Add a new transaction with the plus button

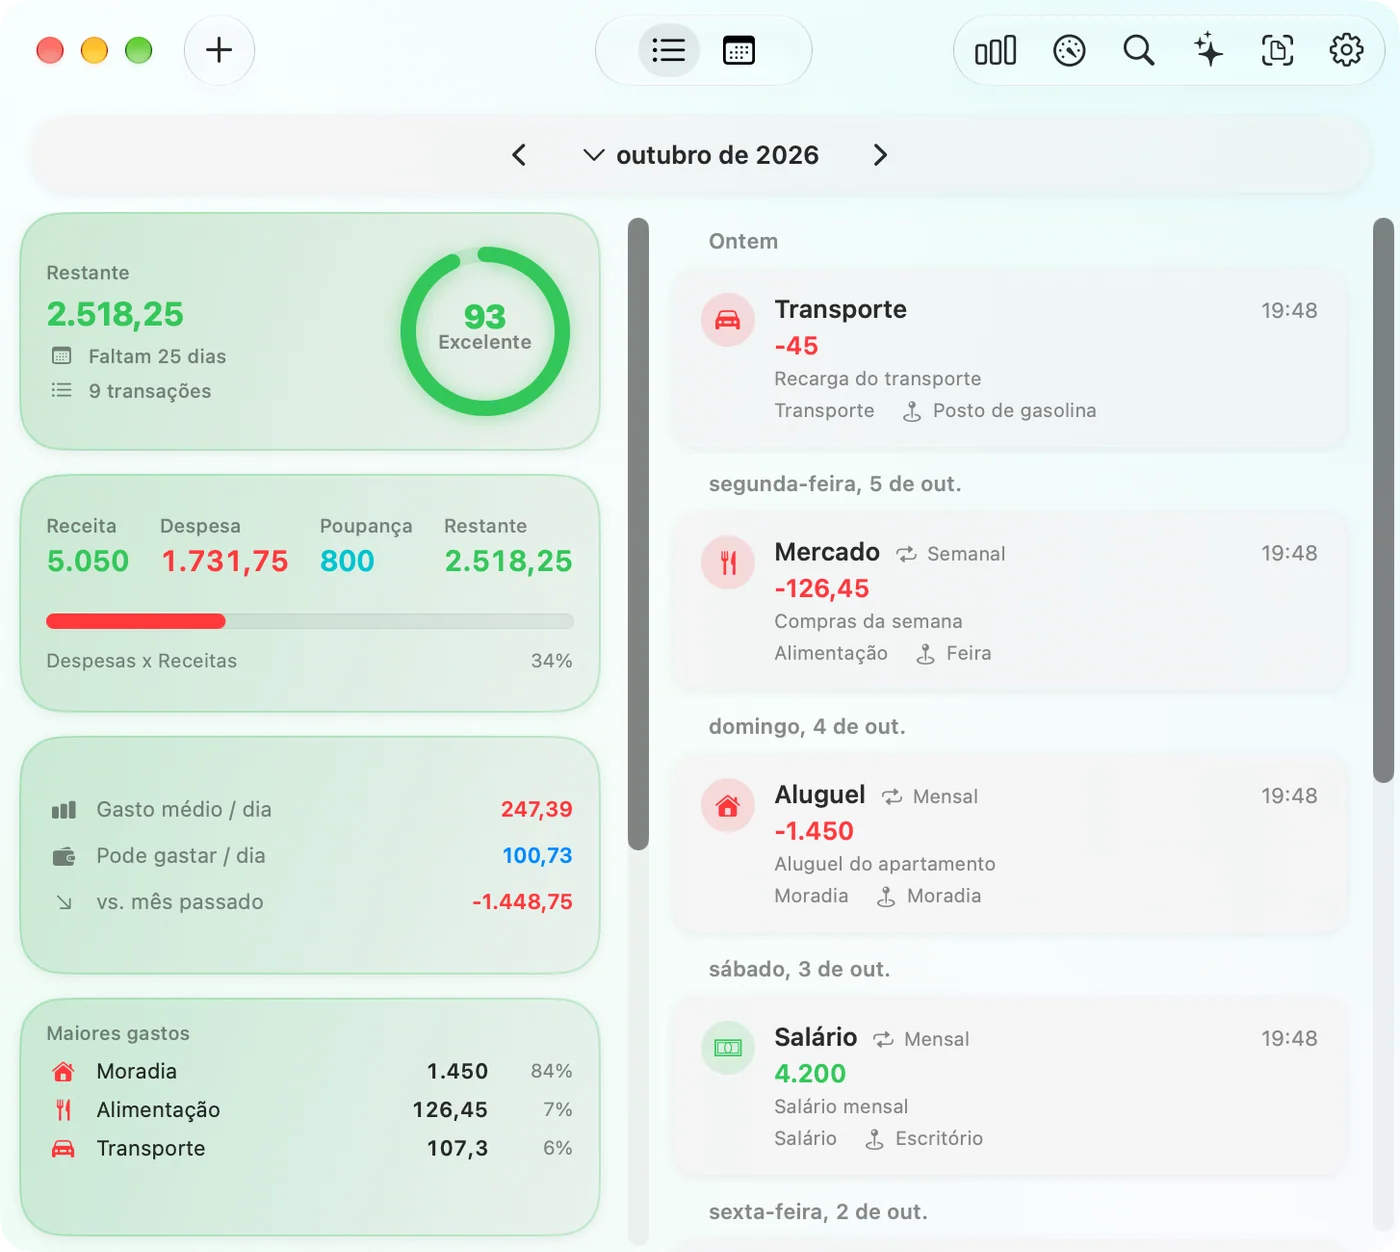click(x=219, y=50)
